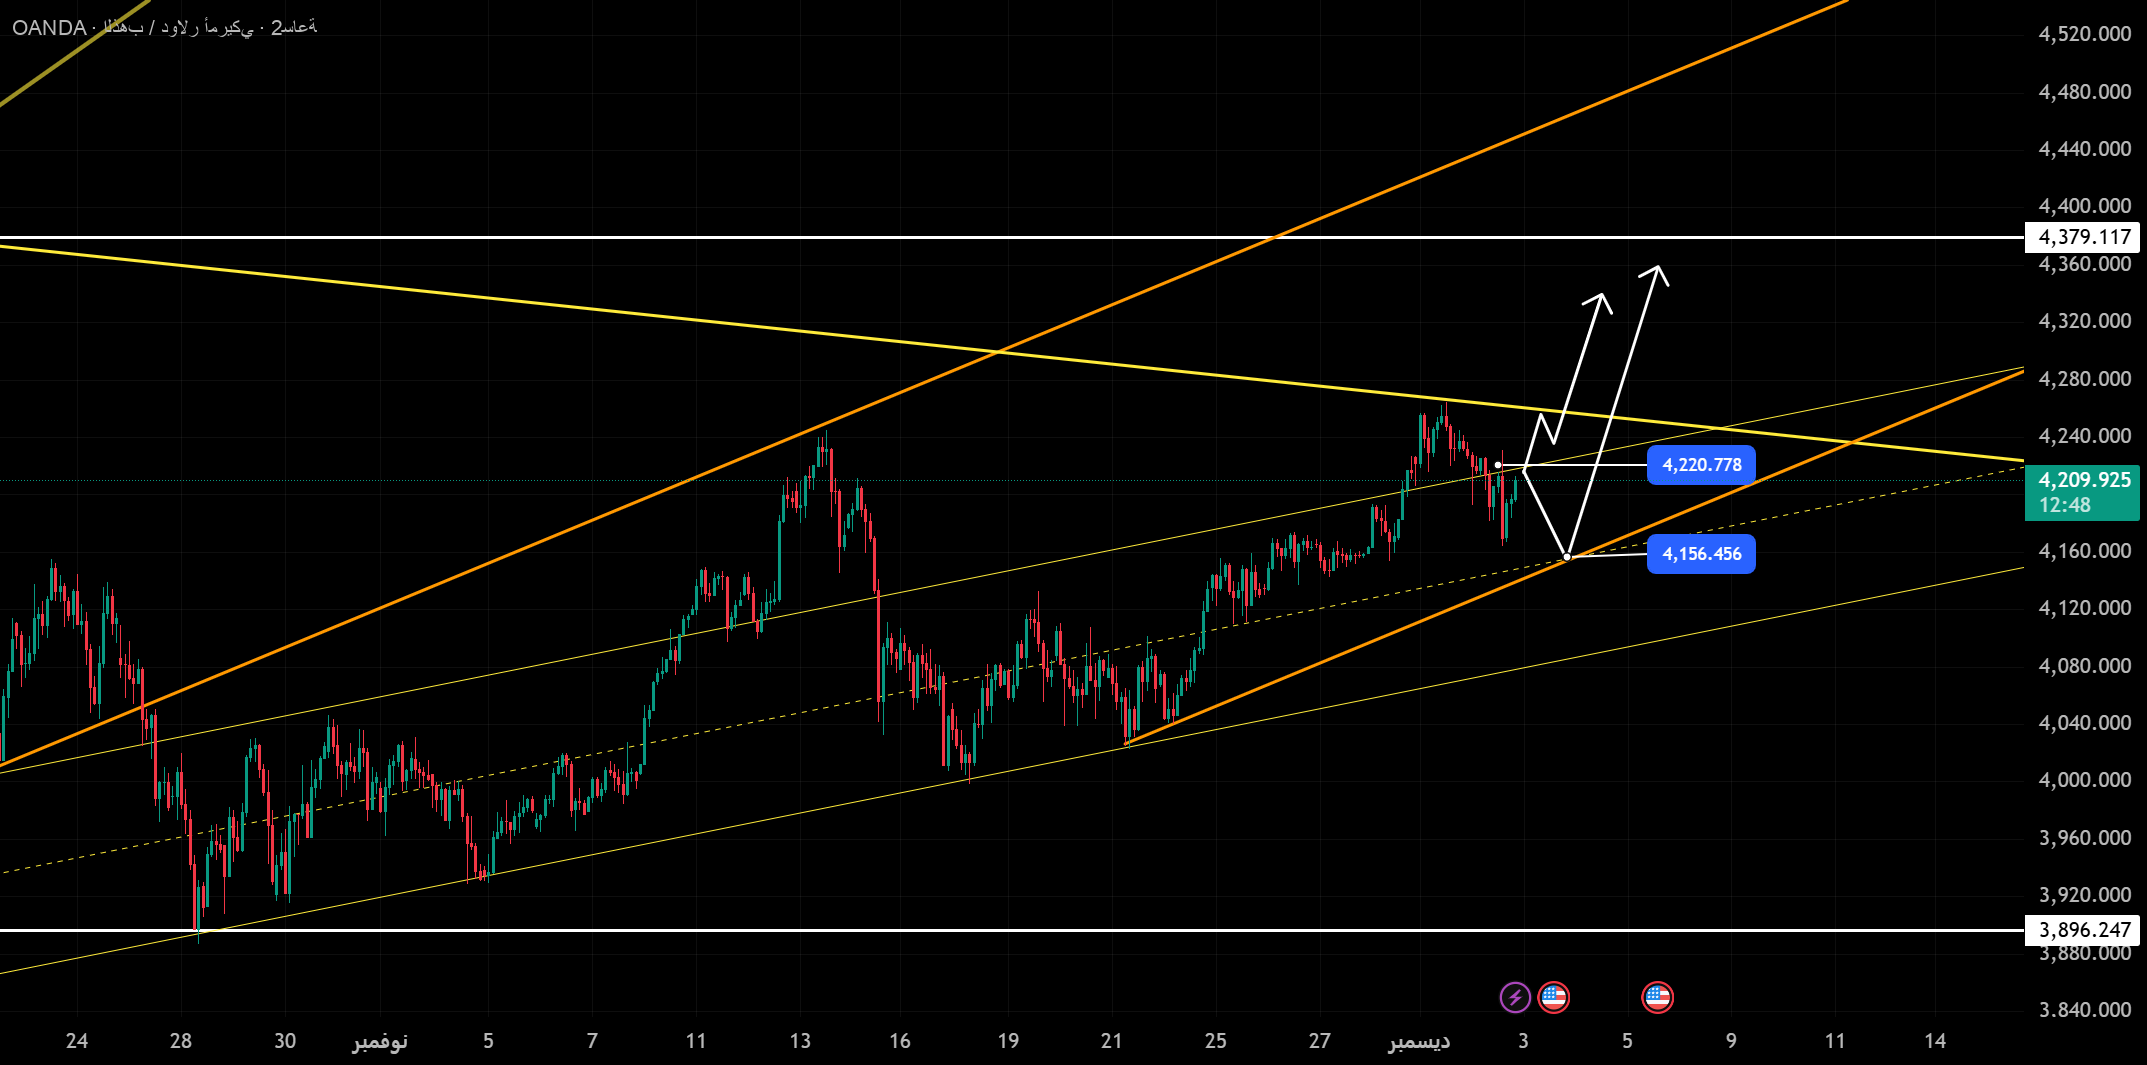Click date 25 on the time axis
2147x1065 pixels.
(x=1215, y=1041)
